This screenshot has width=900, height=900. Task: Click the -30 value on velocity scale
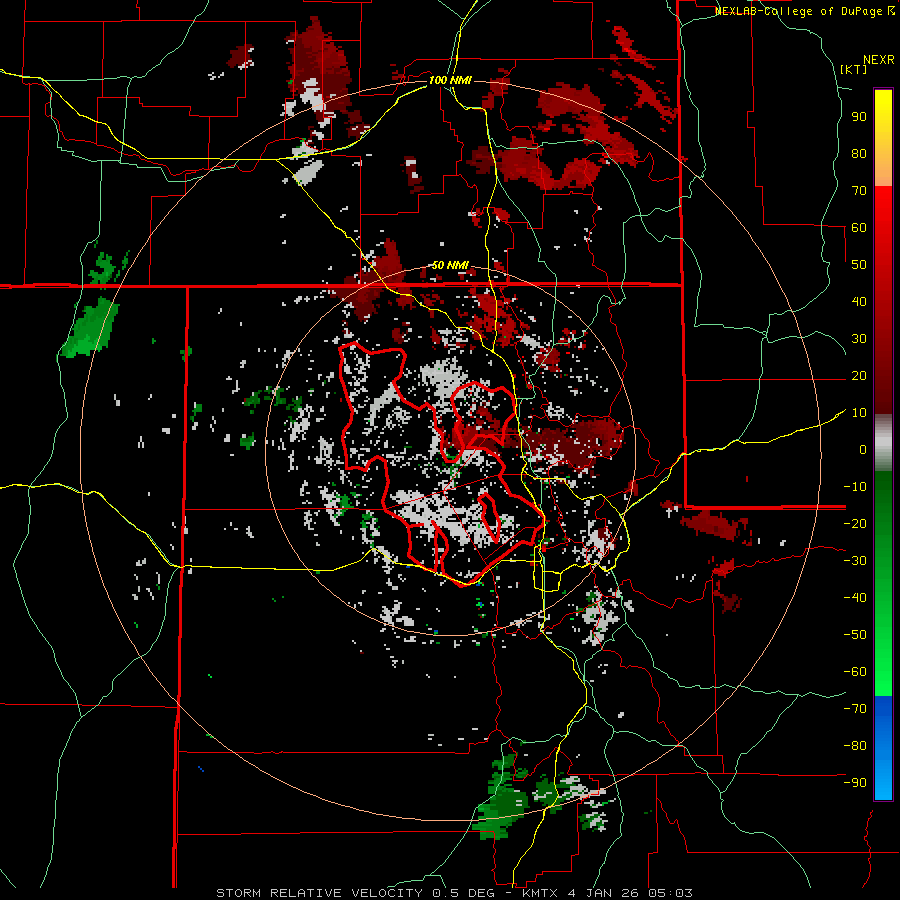855,561
